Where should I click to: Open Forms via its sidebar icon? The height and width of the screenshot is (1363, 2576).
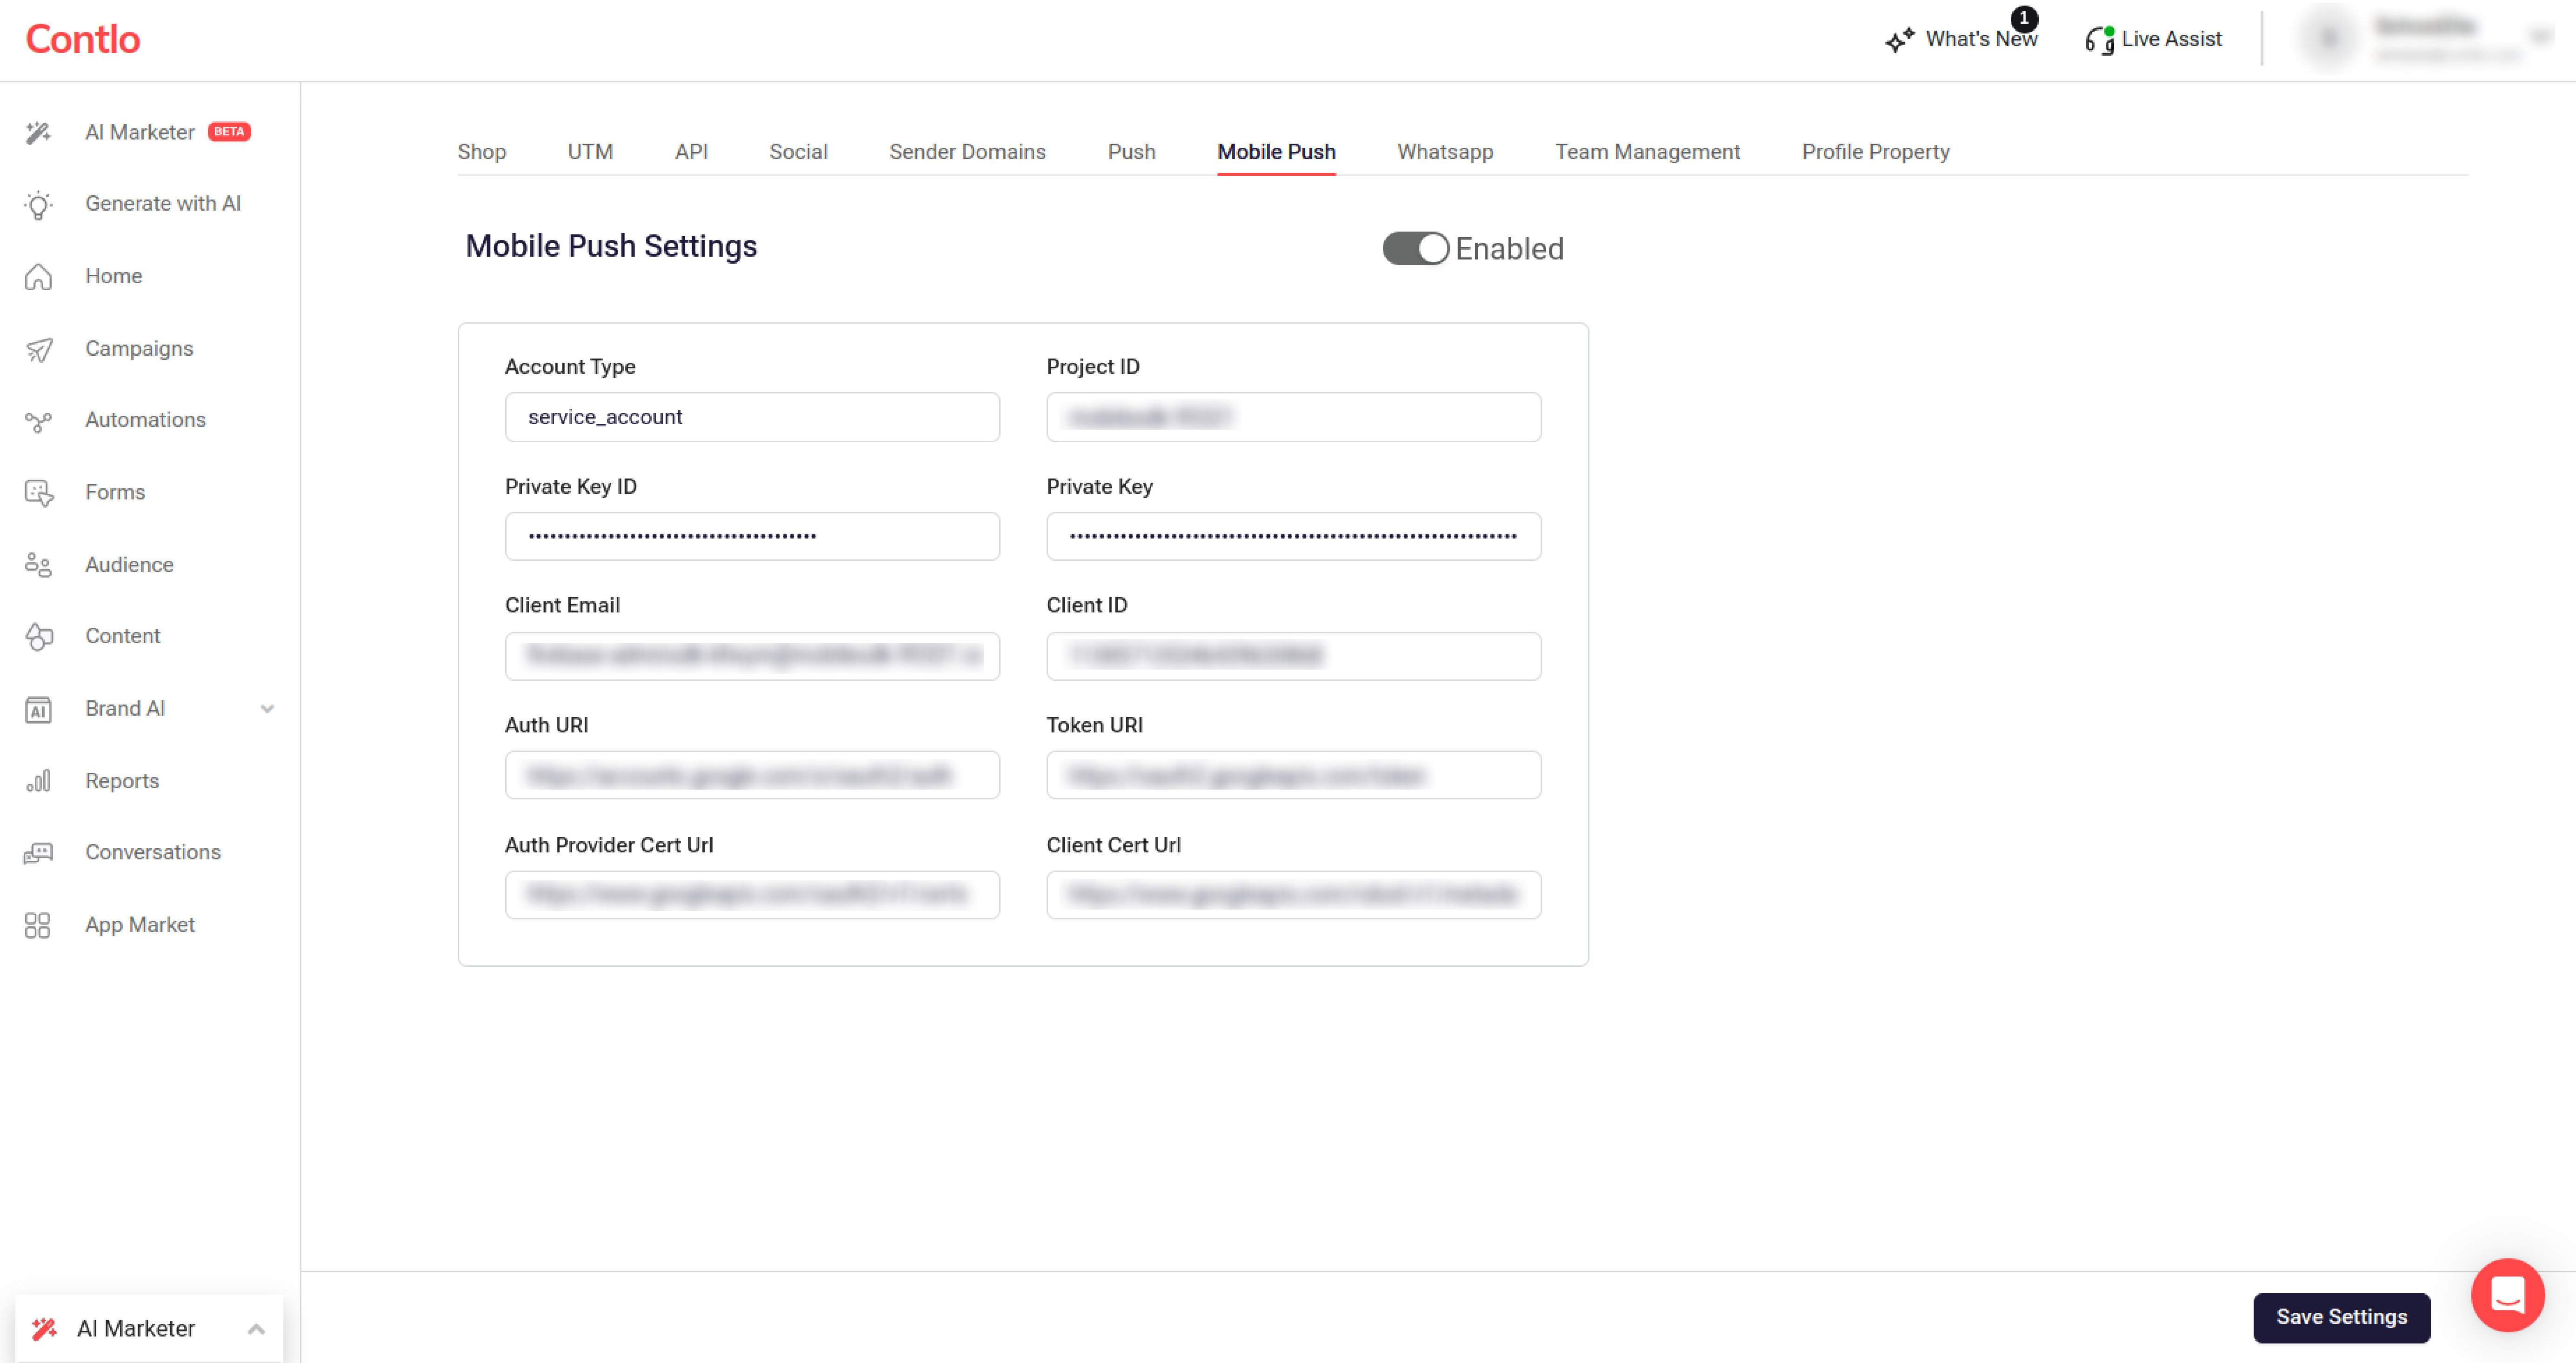[38, 493]
